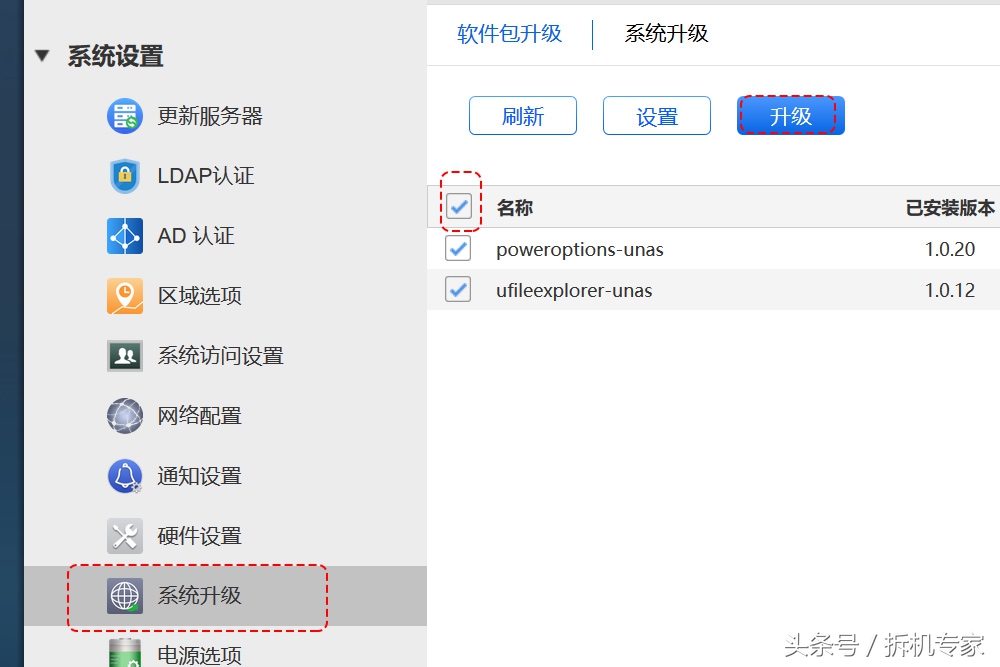The image size is (1000, 667).
Task: Click the 系统访问设置 users icon
Action: pyautogui.click(x=124, y=356)
